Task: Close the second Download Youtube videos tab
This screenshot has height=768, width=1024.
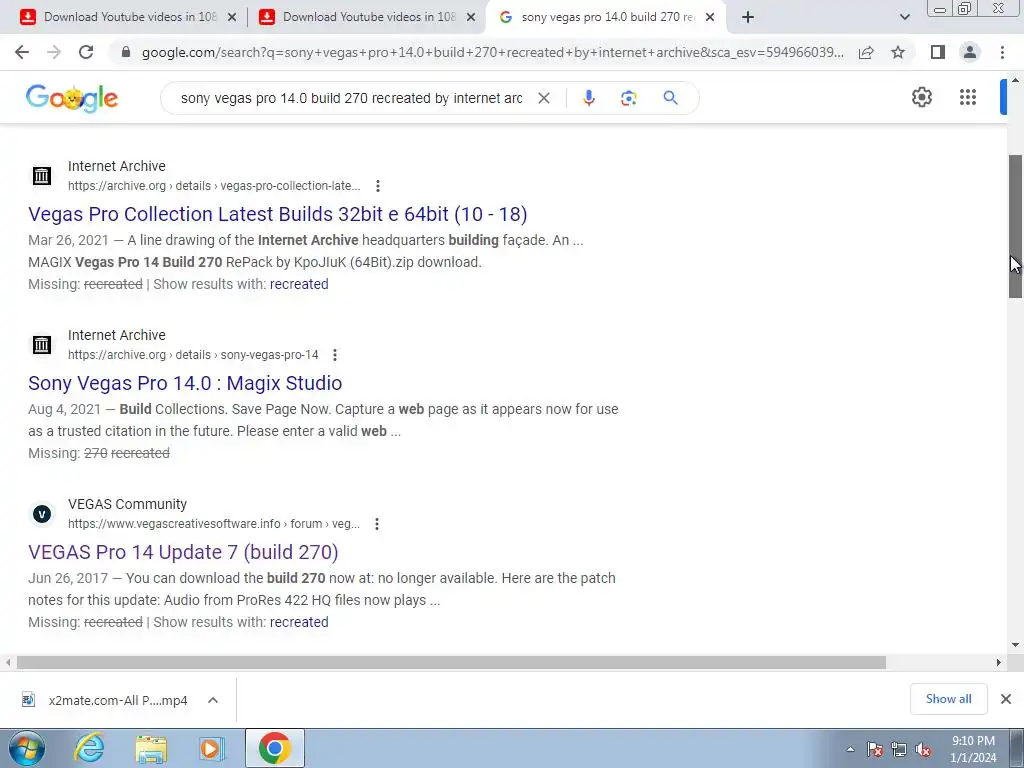Action: point(471,18)
